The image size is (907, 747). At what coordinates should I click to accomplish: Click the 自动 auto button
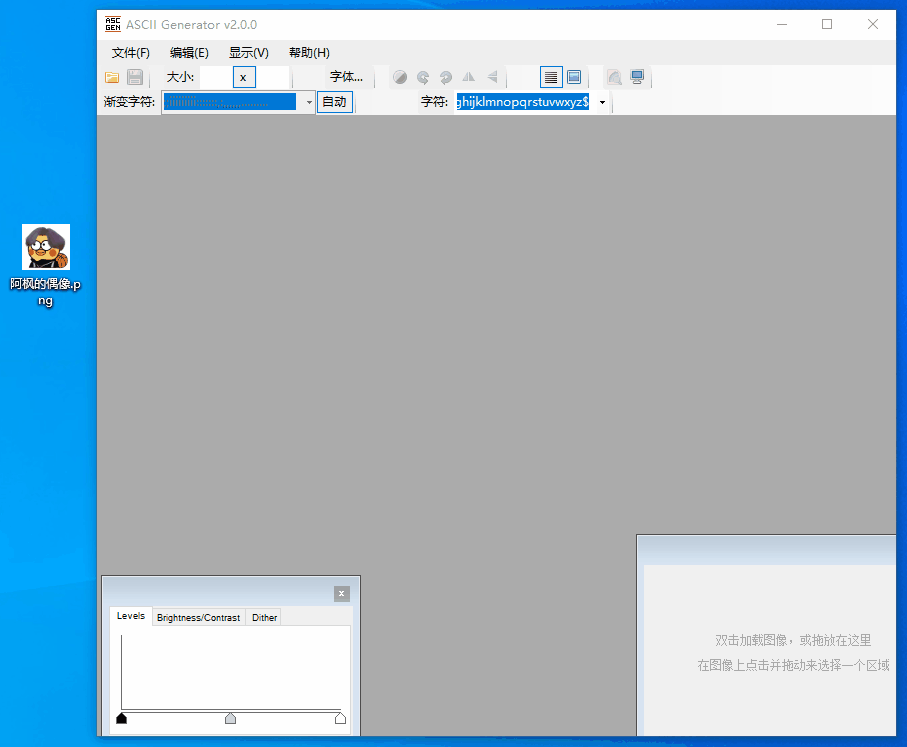pos(334,102)
